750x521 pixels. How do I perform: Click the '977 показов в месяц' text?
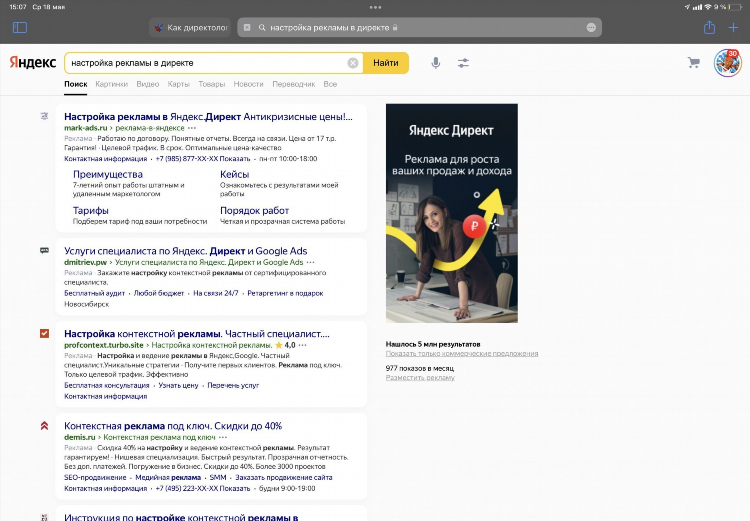419,368
